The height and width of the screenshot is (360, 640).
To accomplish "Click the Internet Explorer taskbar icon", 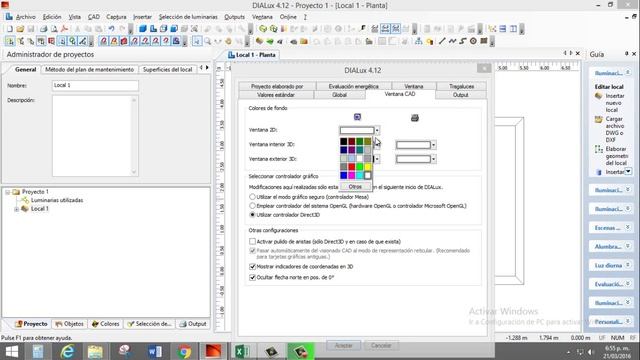I will pos(67,351).
